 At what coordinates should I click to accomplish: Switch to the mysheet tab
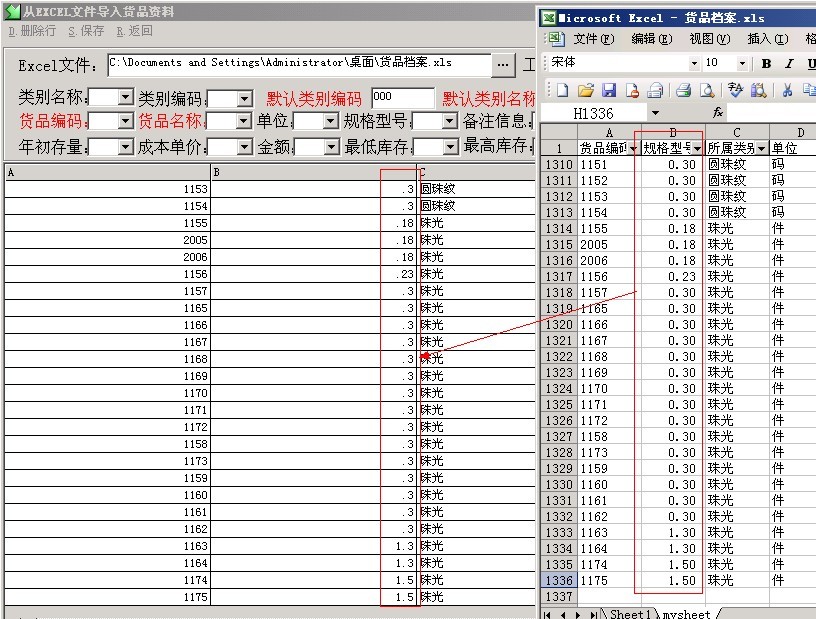[x=686, y=614]
